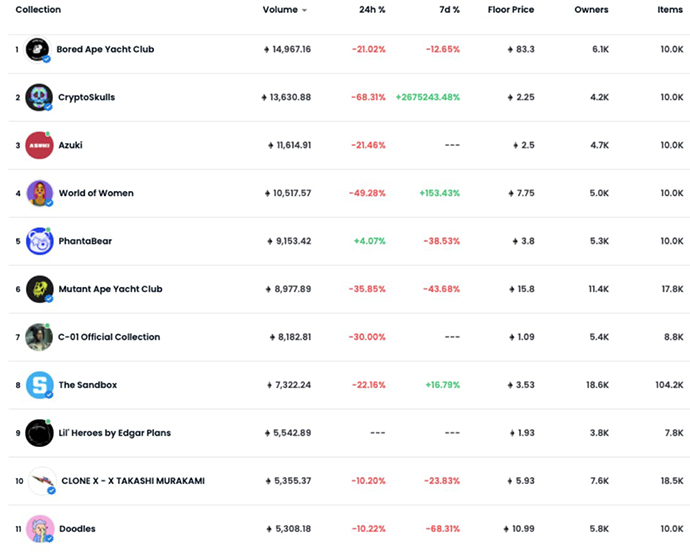The width and height of the screenshot is (690, 552).
Task: Click the +153.43% seven-day change
Action: tap(440, 193)
